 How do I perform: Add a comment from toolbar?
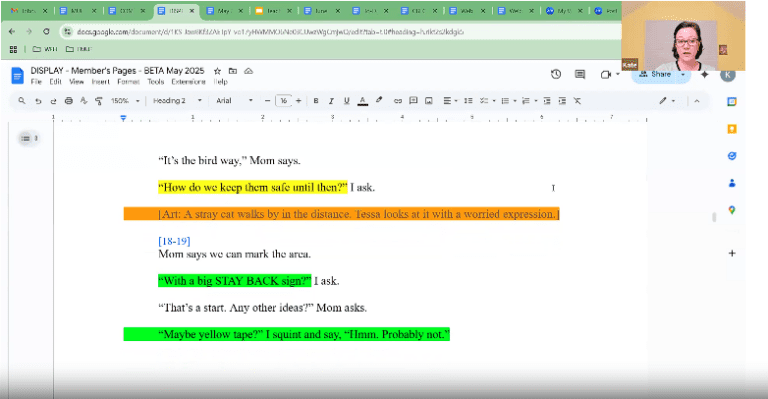(x=413, y=101)
